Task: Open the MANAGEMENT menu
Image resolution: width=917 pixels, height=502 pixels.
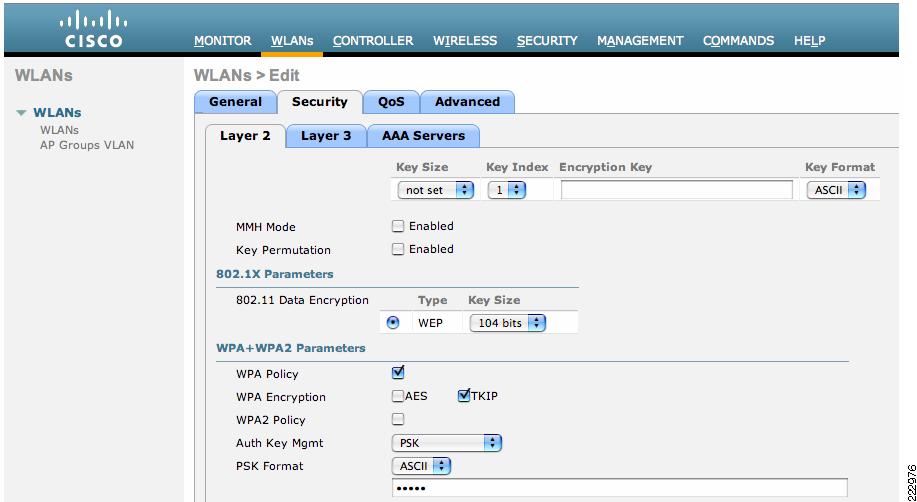Action: coord(640,41)
